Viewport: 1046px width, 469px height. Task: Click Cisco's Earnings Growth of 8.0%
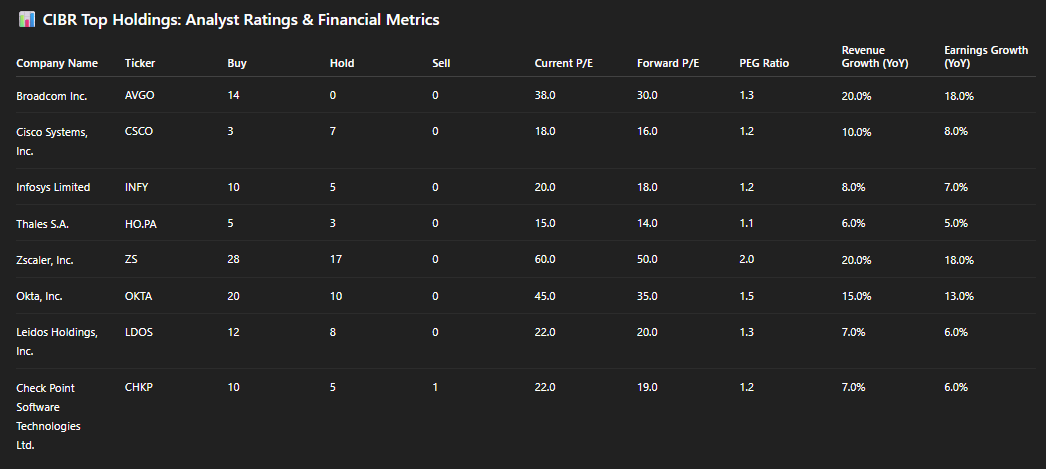[x=956, y=132]
